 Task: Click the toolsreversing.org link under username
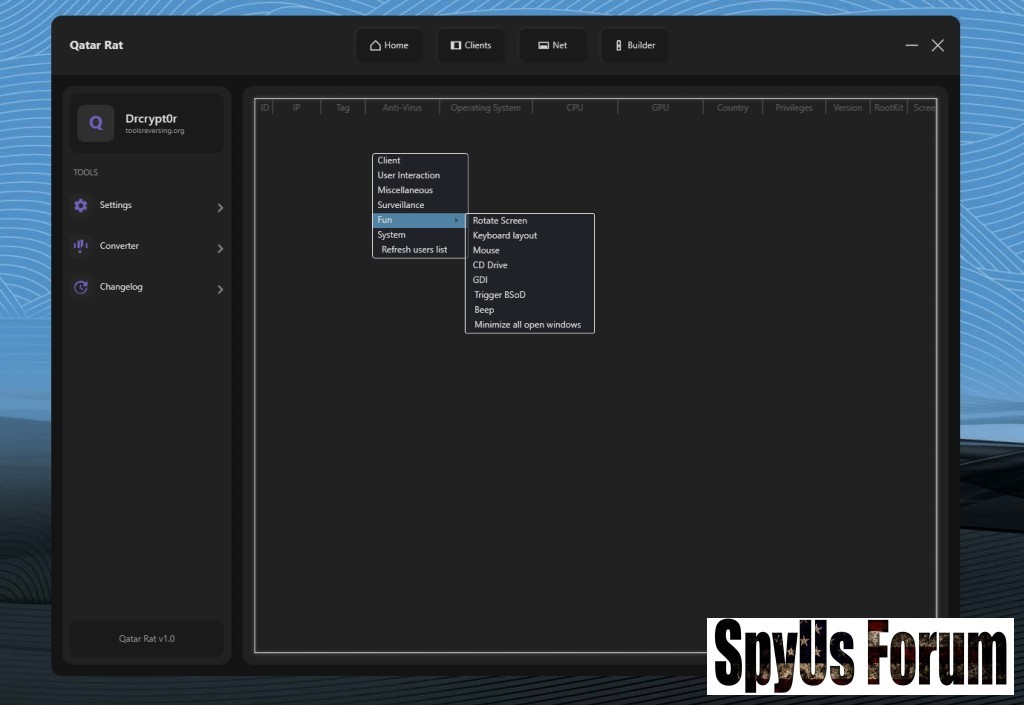coord(155,131)
